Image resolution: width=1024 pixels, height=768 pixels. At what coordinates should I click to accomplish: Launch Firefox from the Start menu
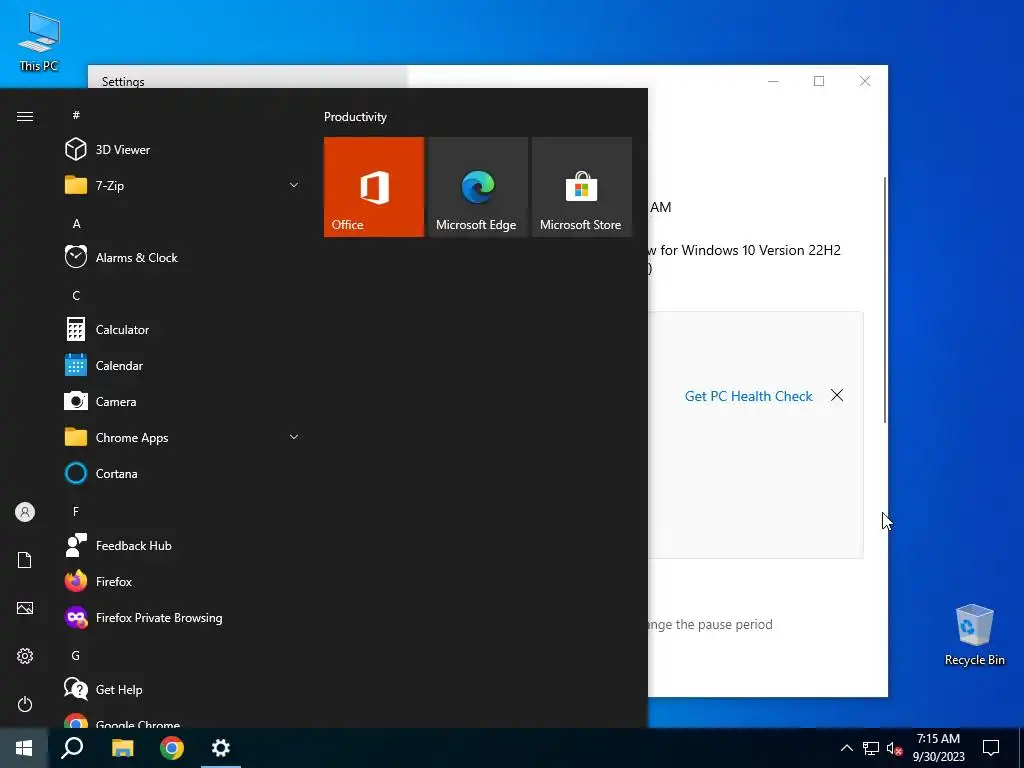(183, 581)
